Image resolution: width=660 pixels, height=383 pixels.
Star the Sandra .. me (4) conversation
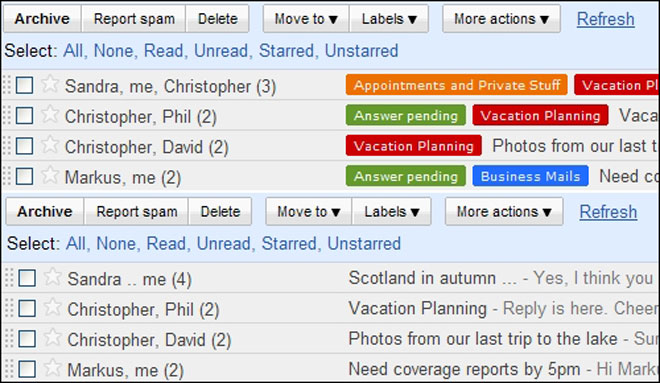click(x=52, y=277)
